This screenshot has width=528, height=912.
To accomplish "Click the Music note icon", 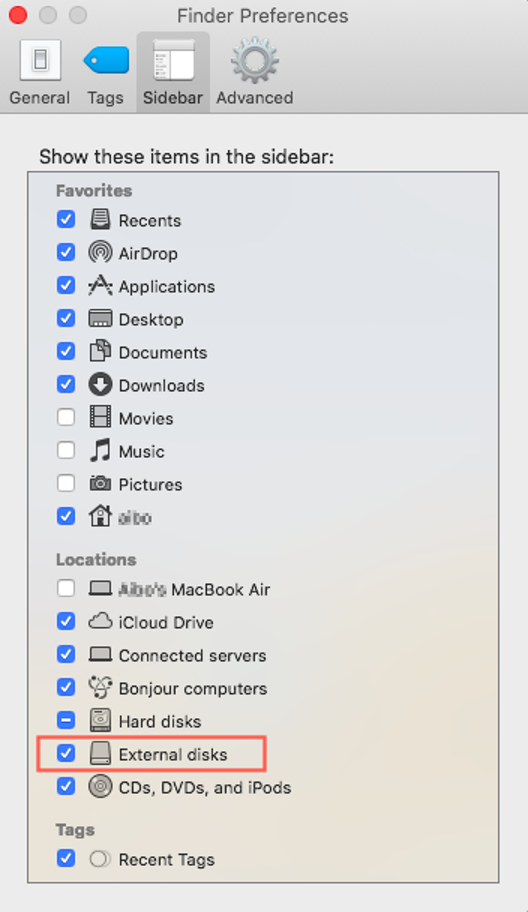I will [100, 451].
